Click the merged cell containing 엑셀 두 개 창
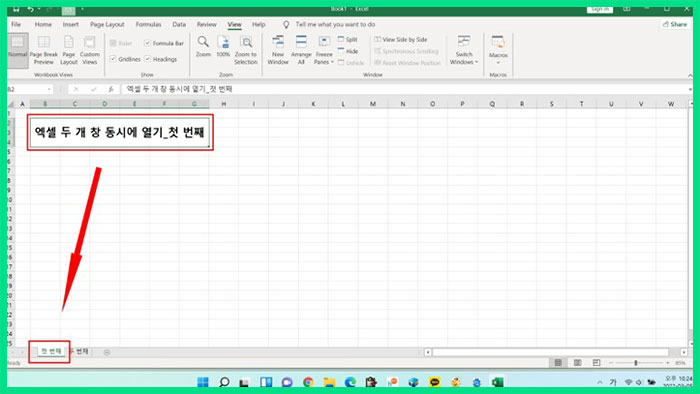The height and width of the screenshot is (394, 700). [119, 133]
